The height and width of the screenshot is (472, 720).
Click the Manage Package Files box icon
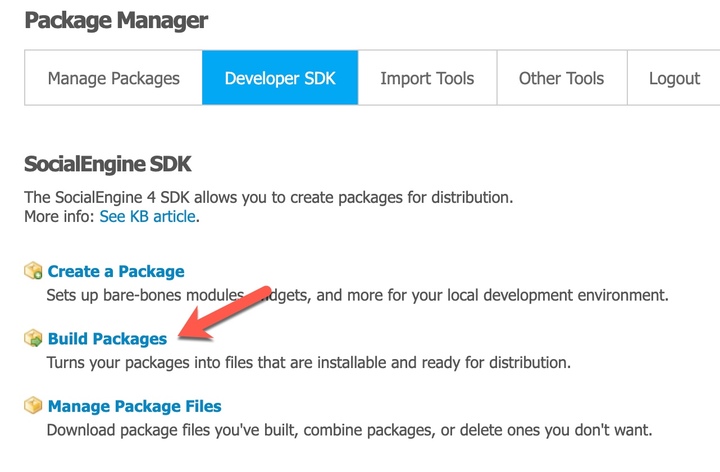click(33, 405)
